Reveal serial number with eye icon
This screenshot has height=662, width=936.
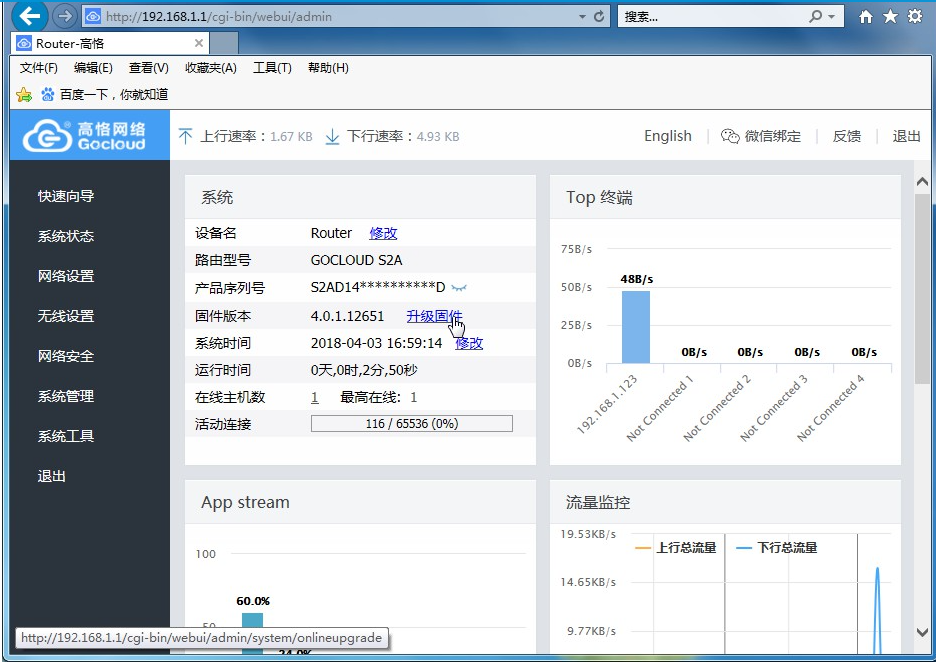point(458,288)
